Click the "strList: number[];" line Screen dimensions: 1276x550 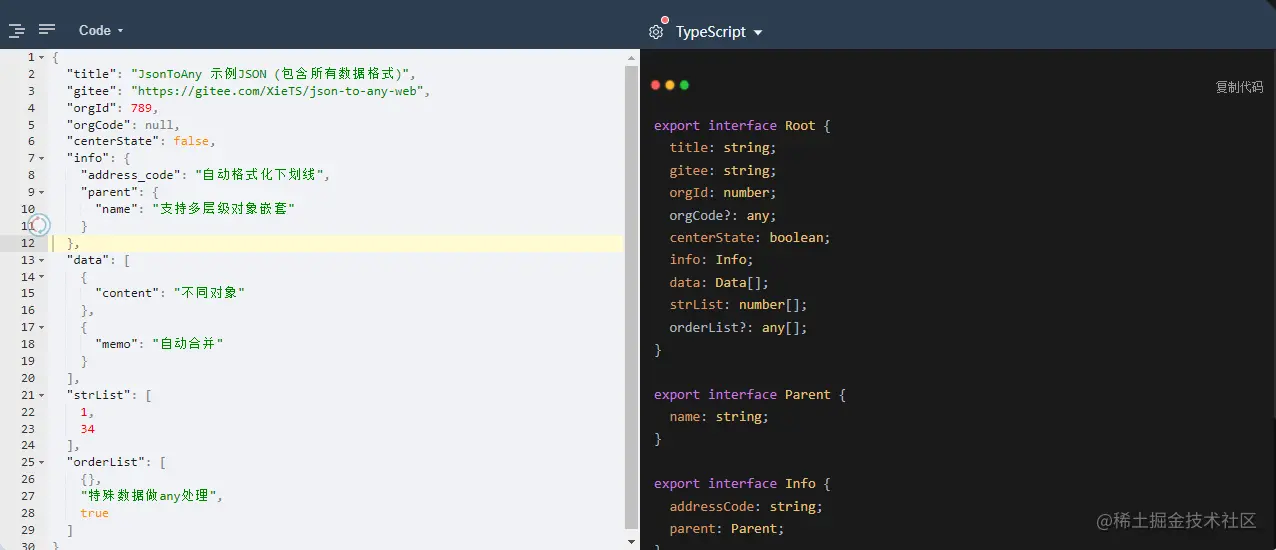pyautogui.click(x=738, y=305)
